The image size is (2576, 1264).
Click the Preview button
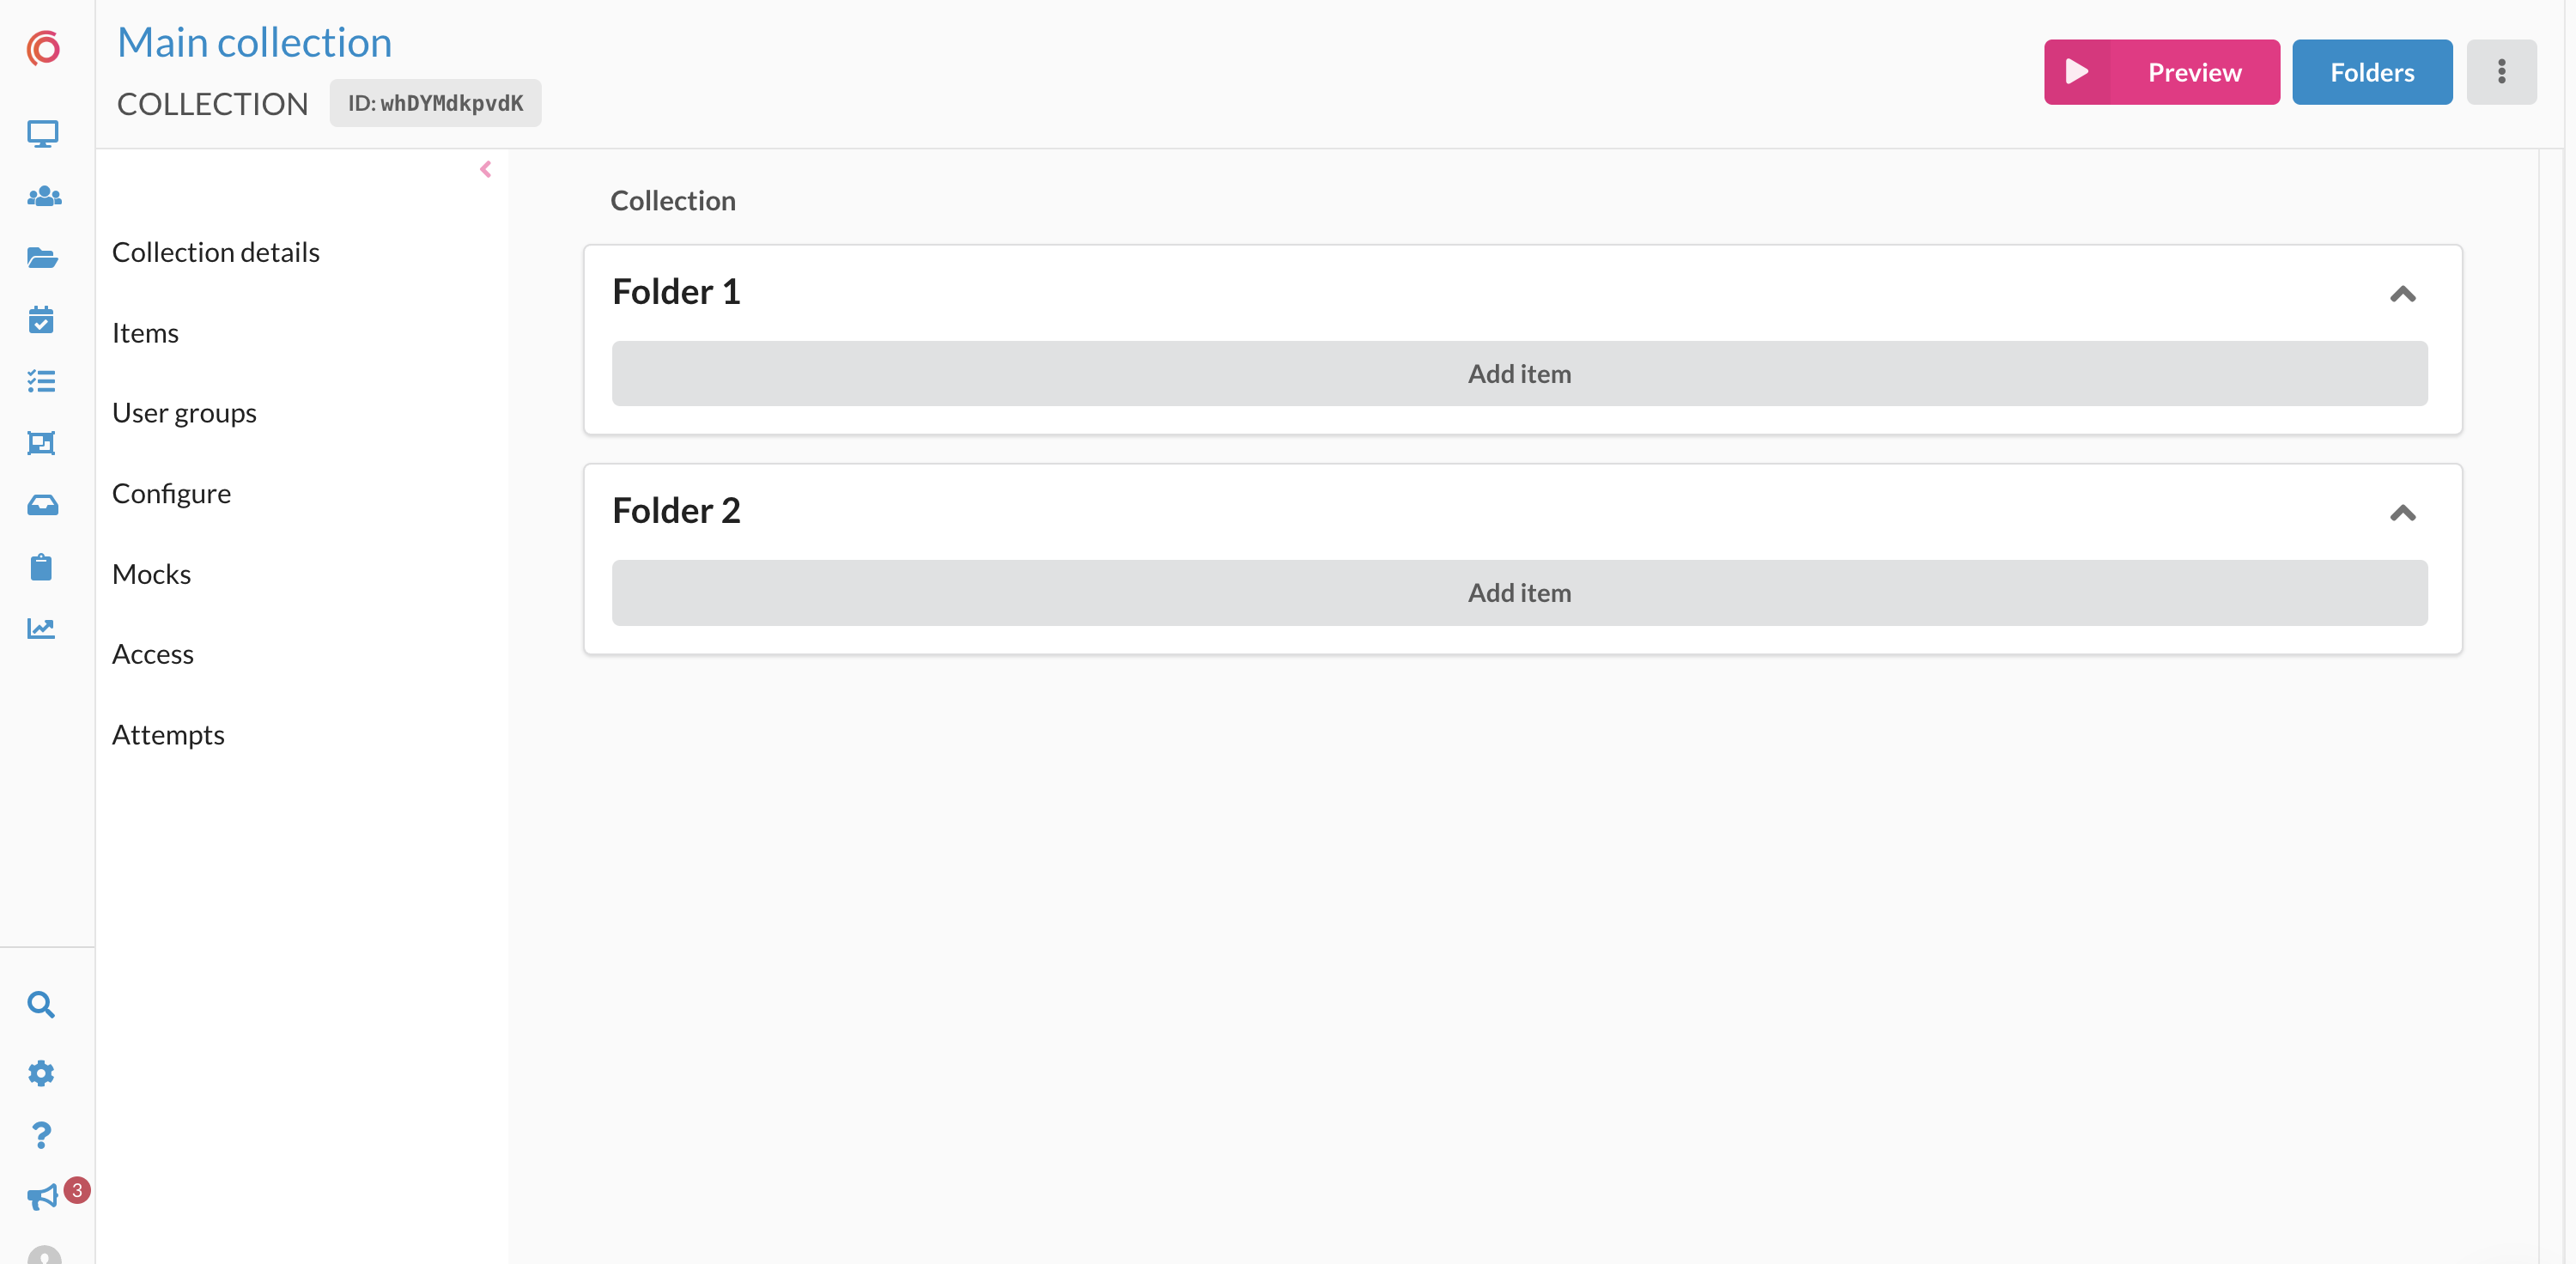2161,72
